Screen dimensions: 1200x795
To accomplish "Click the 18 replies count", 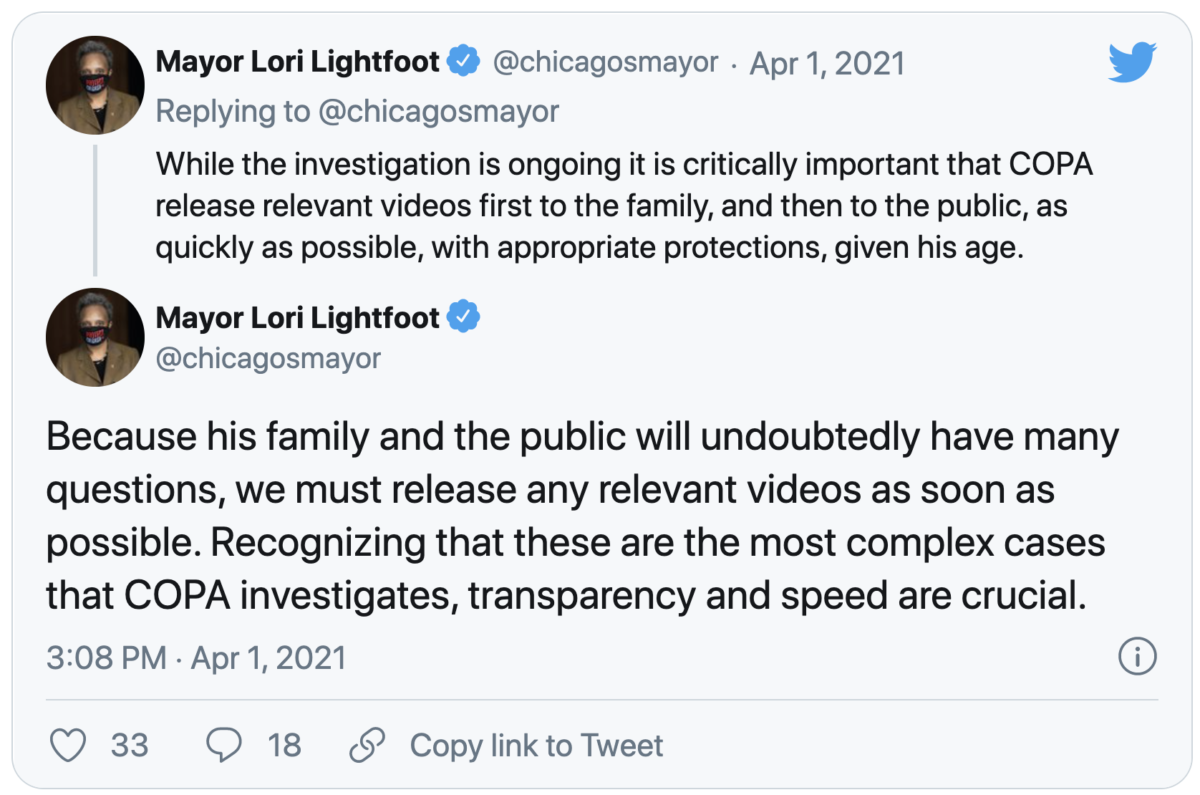I will click(x=284, y=745).
